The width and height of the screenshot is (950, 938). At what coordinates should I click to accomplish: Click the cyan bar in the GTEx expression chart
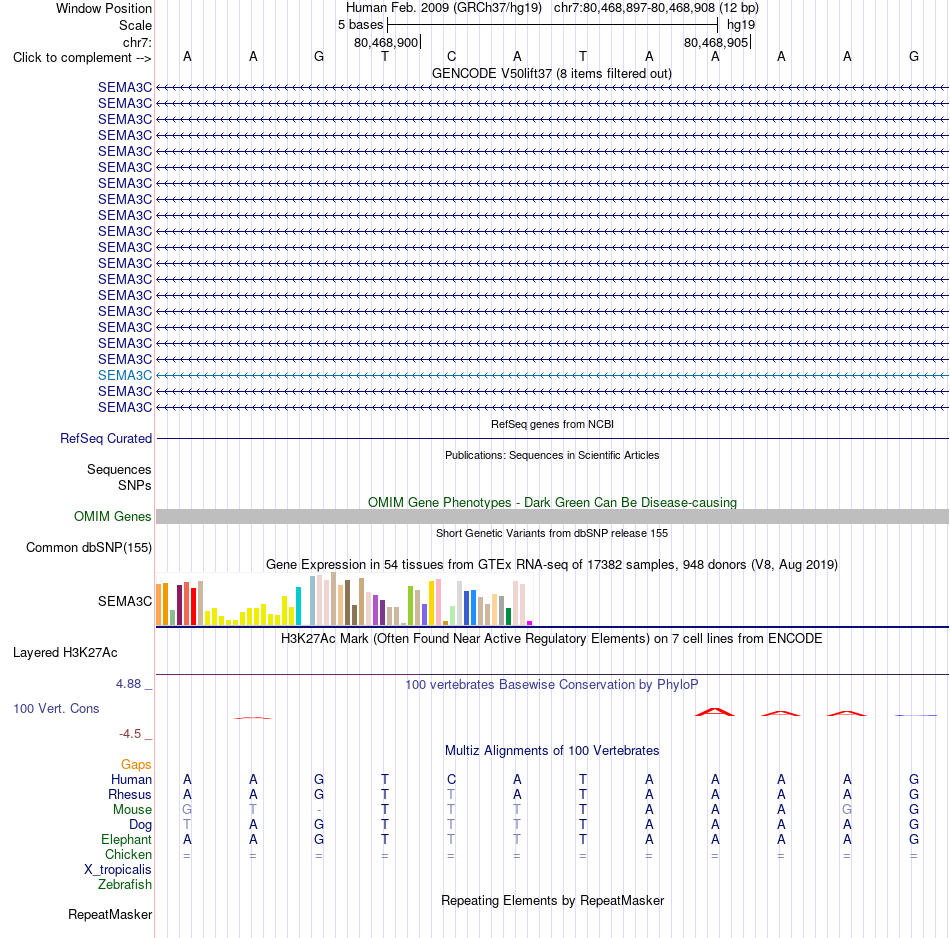298,606
